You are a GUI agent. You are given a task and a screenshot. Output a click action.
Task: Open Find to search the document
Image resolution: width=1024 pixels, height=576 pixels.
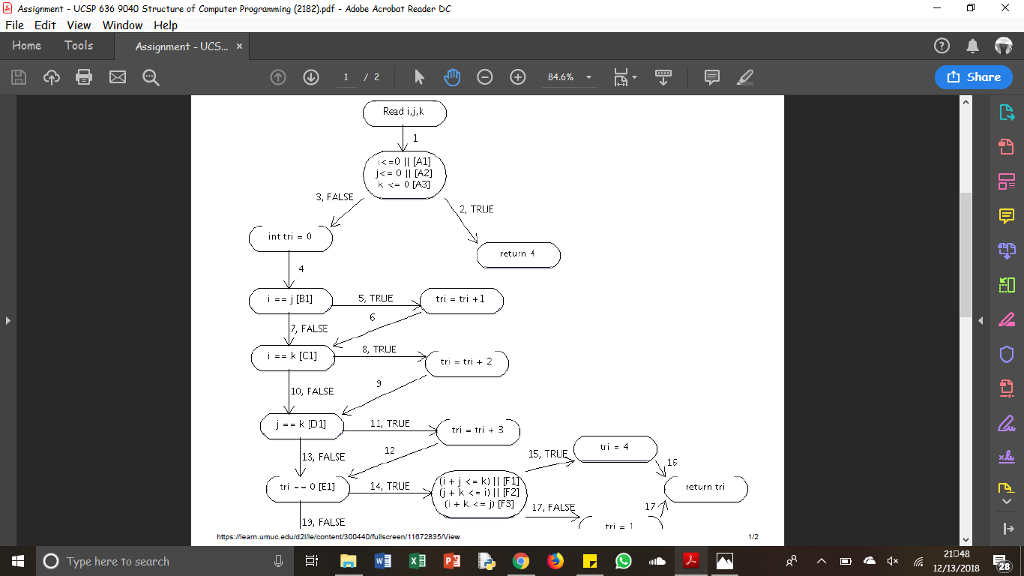pyautogui.click(x=150, y=76)
